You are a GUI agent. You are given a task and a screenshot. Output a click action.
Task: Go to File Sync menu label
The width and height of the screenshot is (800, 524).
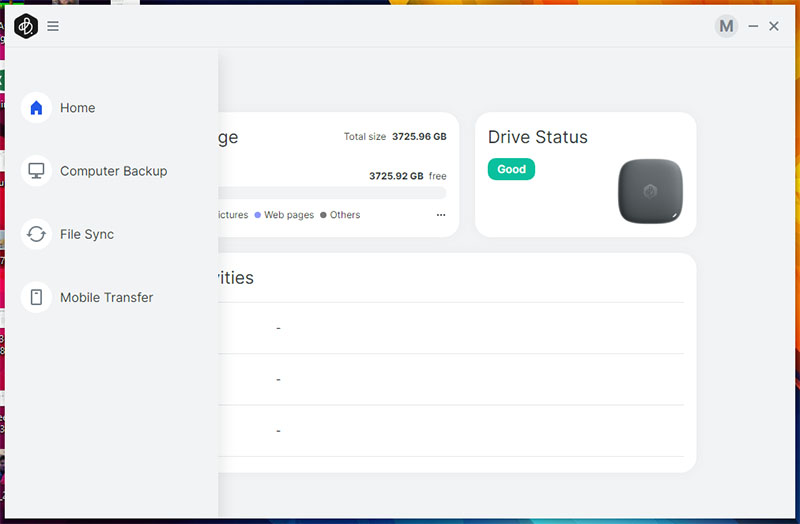tap(87, 234)
